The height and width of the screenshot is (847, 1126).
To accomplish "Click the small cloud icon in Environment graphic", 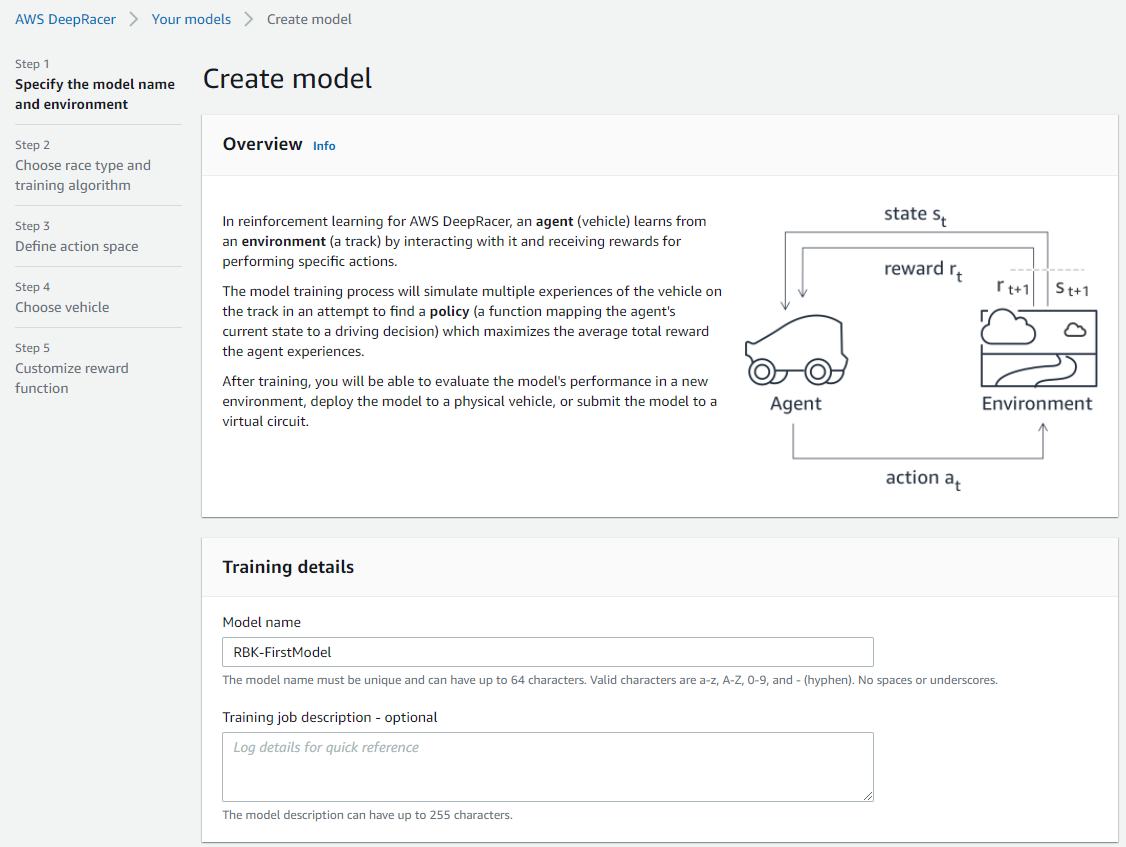I will [x=1075, y=330].
